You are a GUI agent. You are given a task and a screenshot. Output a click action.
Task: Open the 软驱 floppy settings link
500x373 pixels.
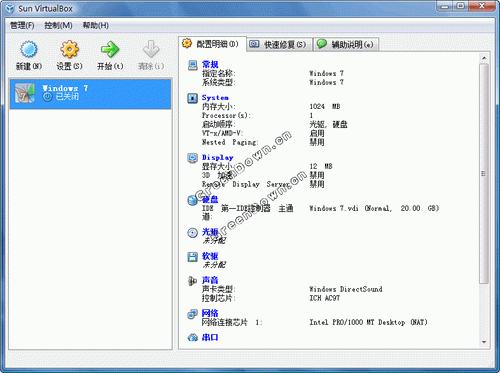coord(210,256)
